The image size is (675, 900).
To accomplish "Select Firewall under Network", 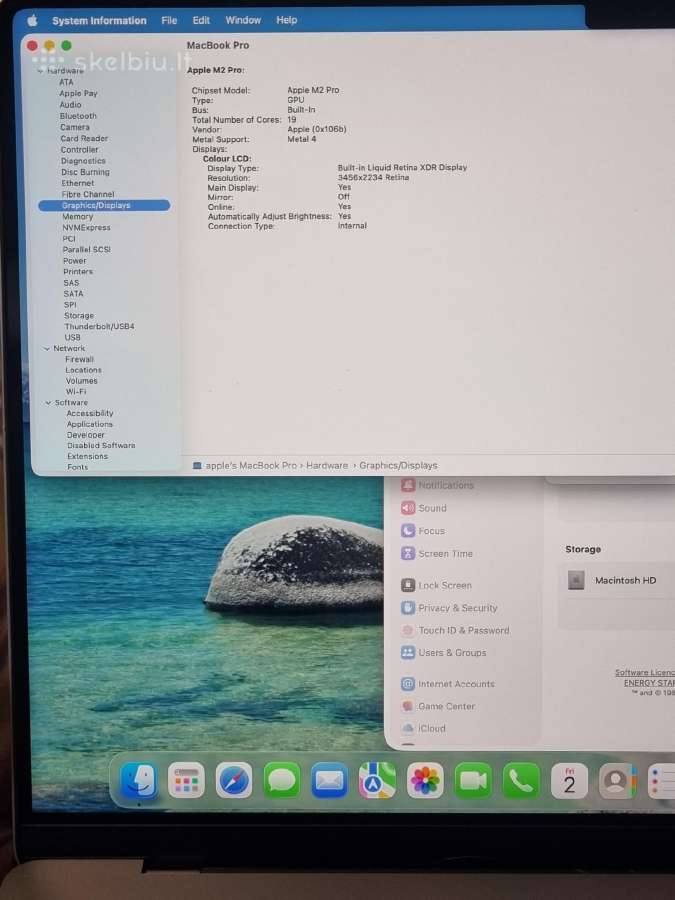I will click(79, 359).
